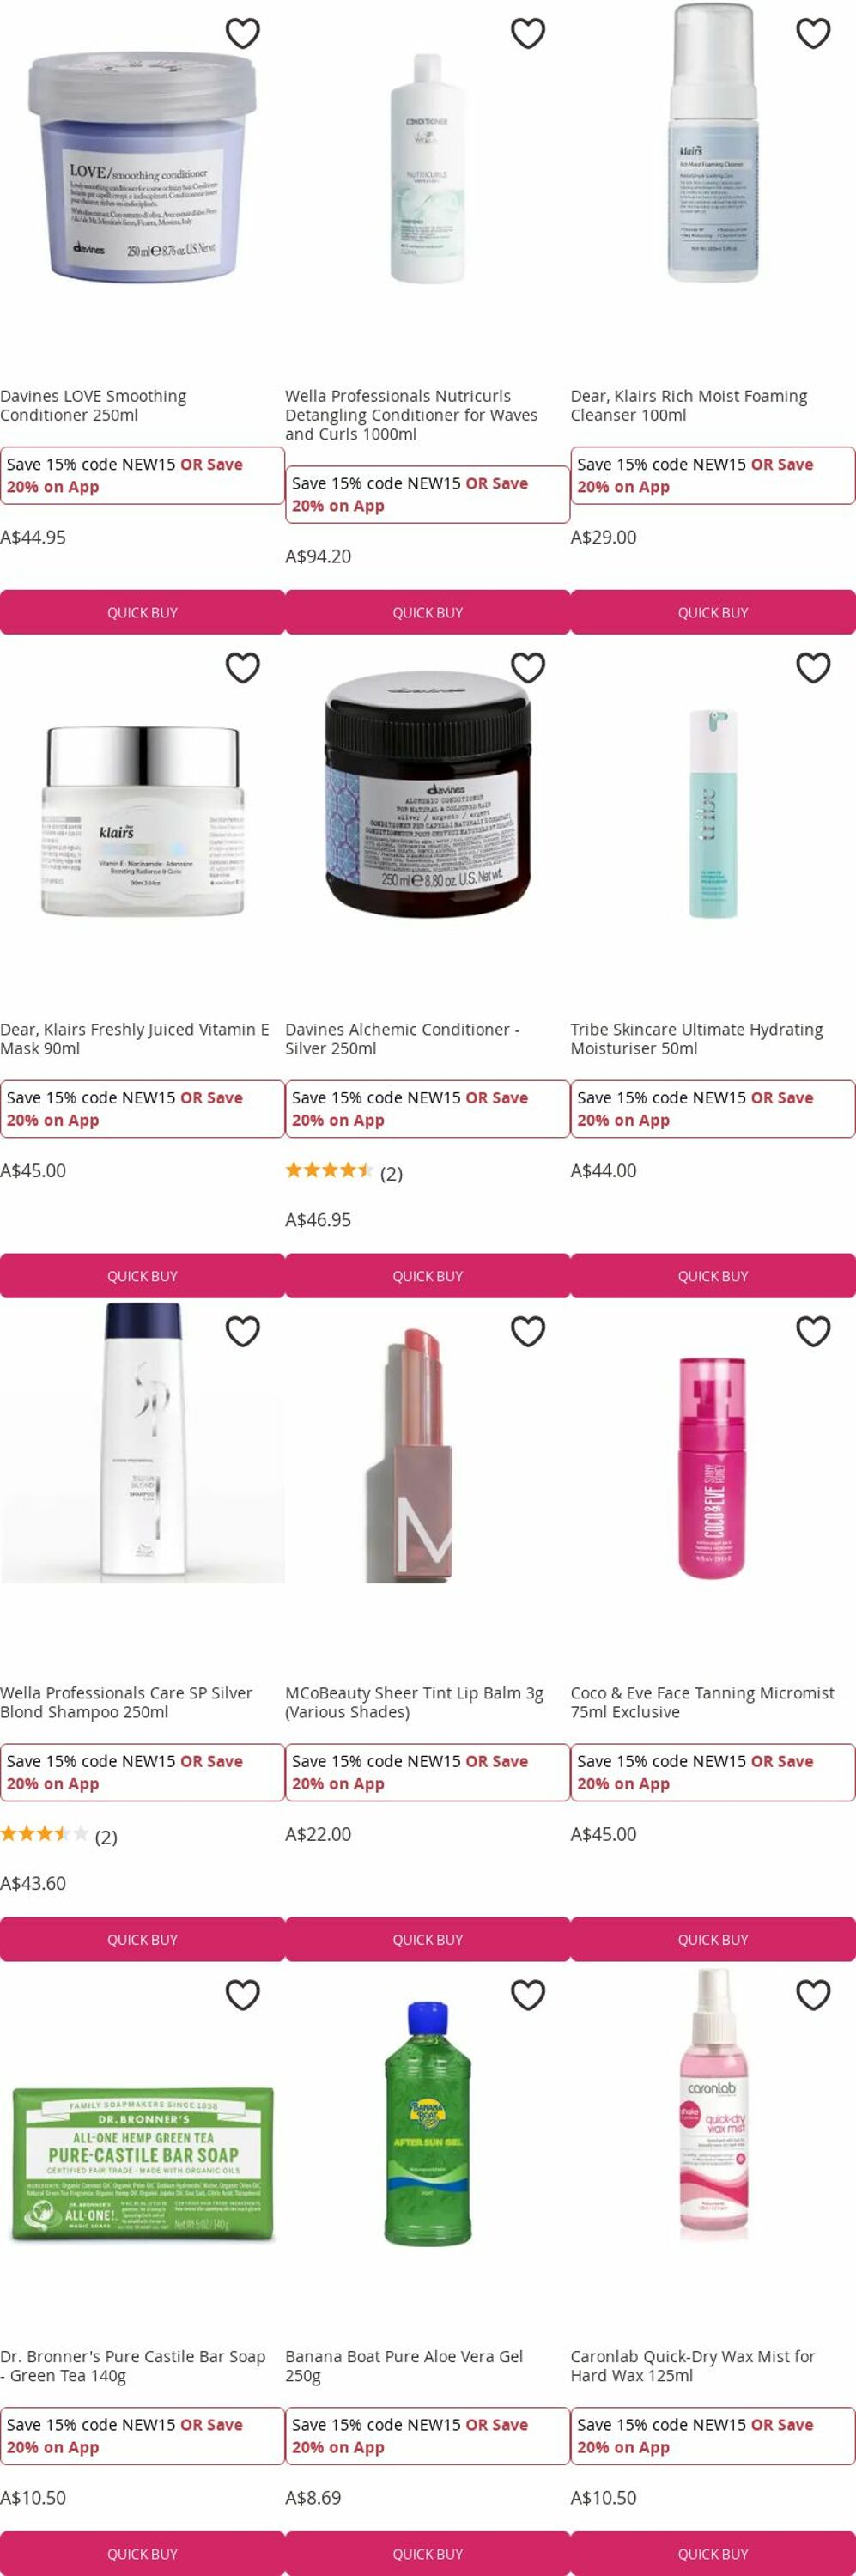Screen dimensions: 856x2576
Task: Open Banana Boat Pure Aloe Vera Gel title
Action: (x=404, y=2366)
